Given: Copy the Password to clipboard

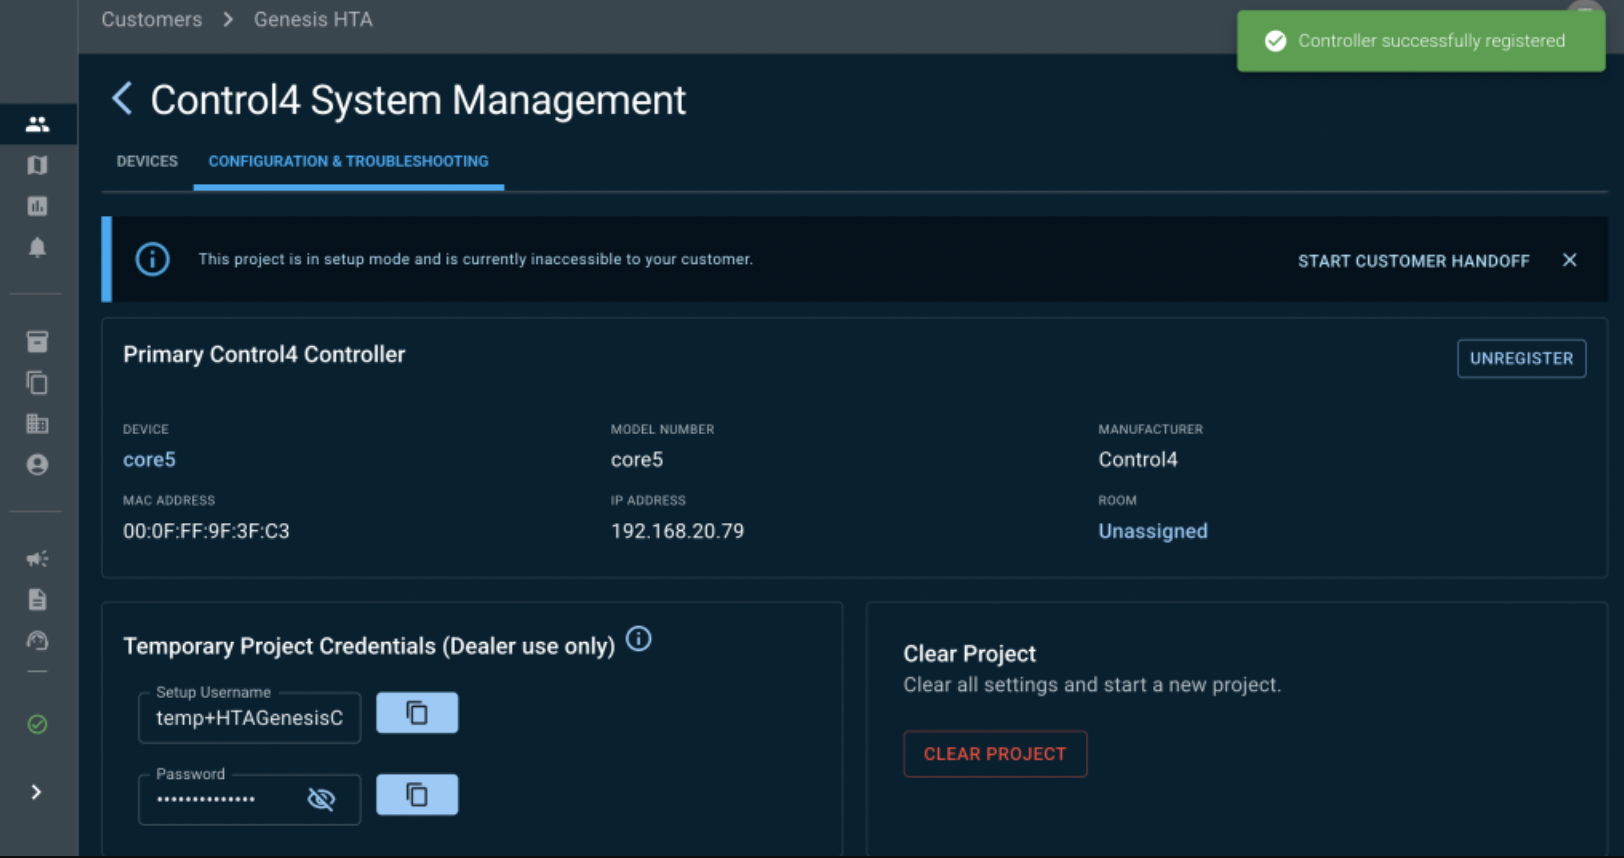Looking at the screenshot, I should tap(417, 795).
